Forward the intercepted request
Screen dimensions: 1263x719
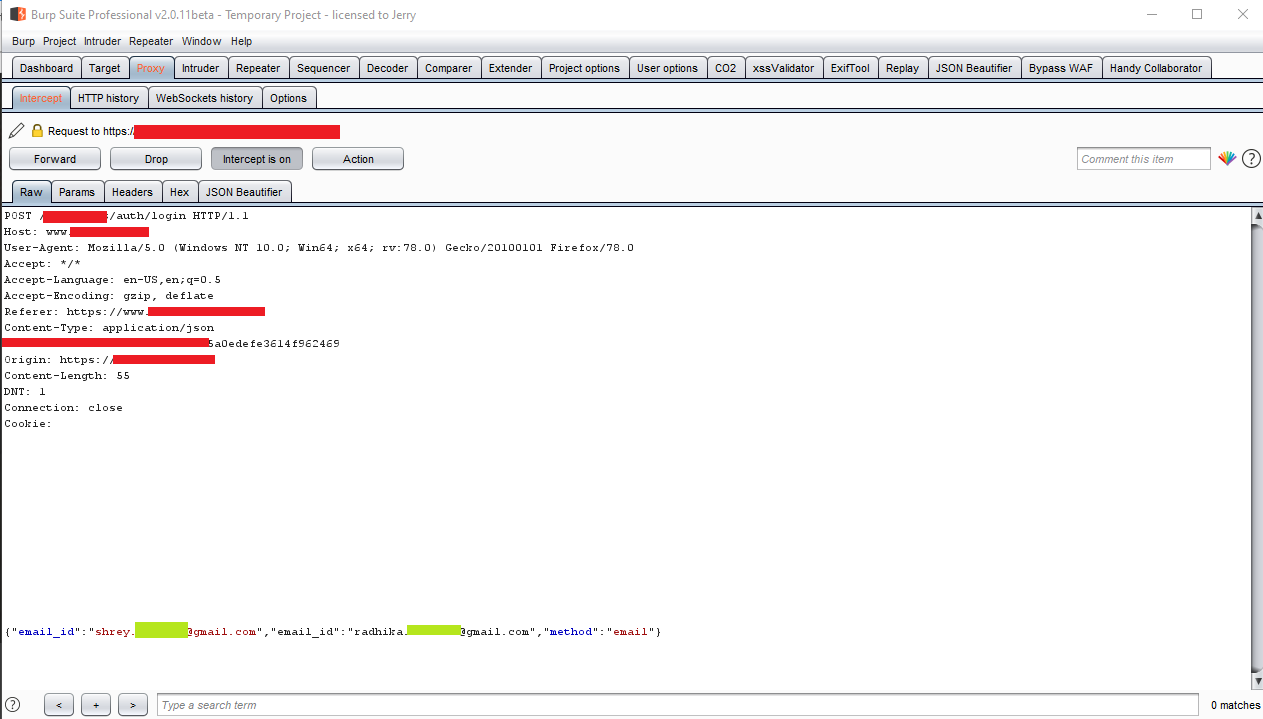(55, 159)
